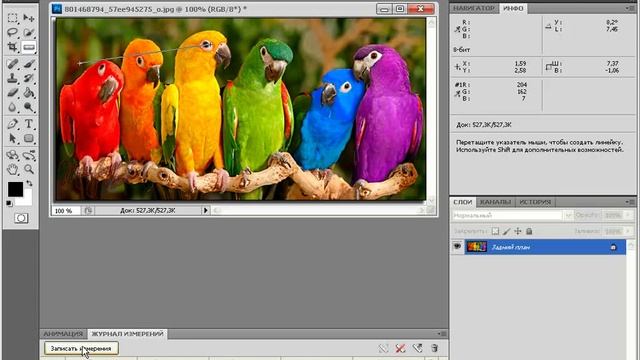Select the Rectangular Marquee tool
This screenshot has width=640, height=360.
(13, 18)
